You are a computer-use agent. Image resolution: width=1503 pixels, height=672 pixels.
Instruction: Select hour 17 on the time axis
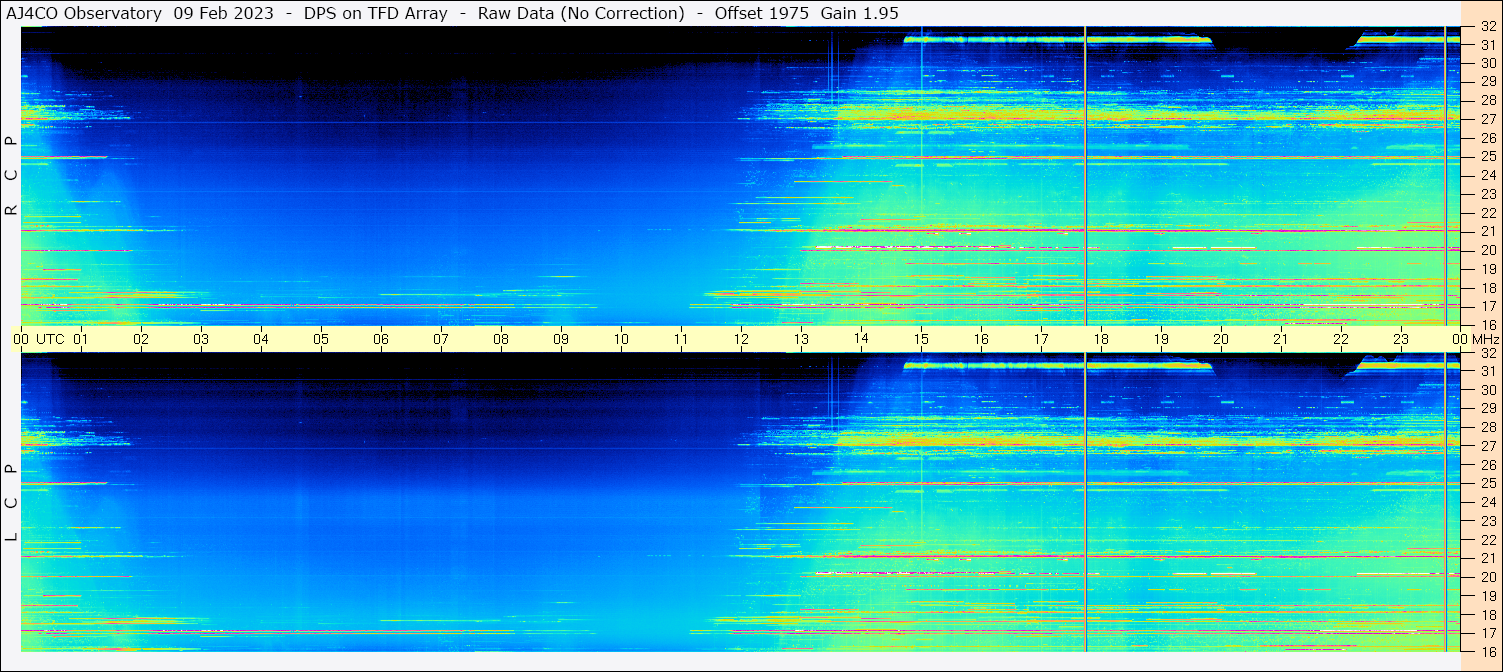coord(1041,339)
